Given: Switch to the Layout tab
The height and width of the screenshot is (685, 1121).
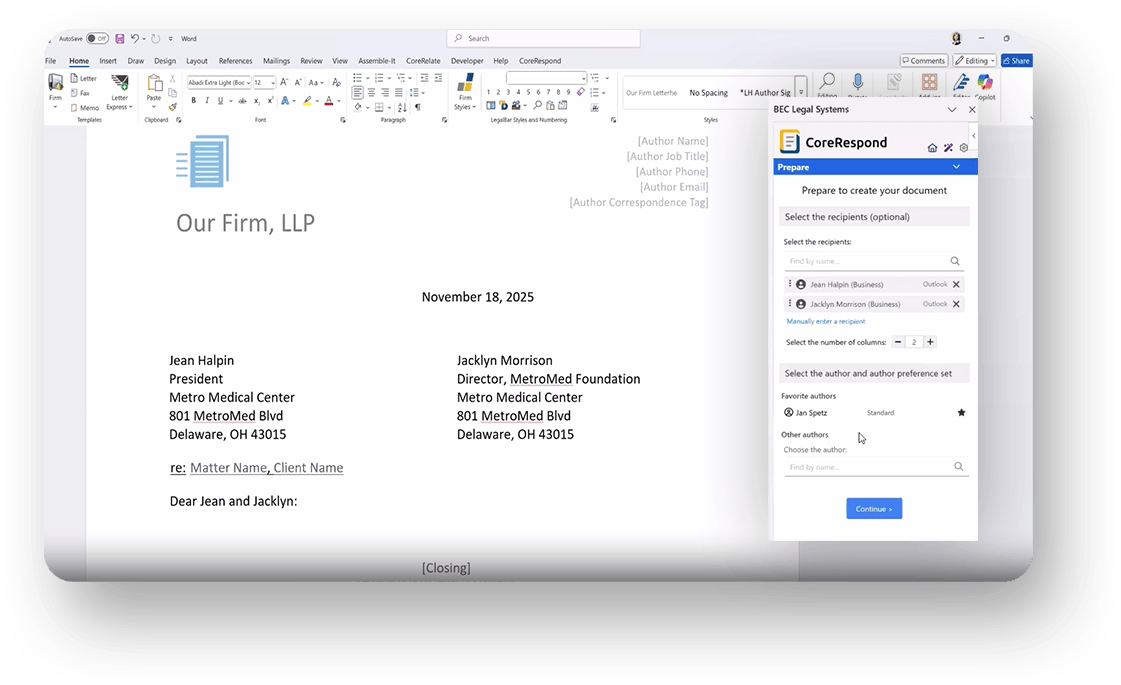Looking at the screenshot, I should [197, 61].
